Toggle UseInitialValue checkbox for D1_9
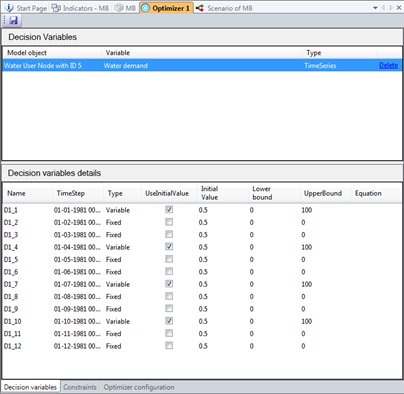The image size is (404, 394). coord(169,308)
